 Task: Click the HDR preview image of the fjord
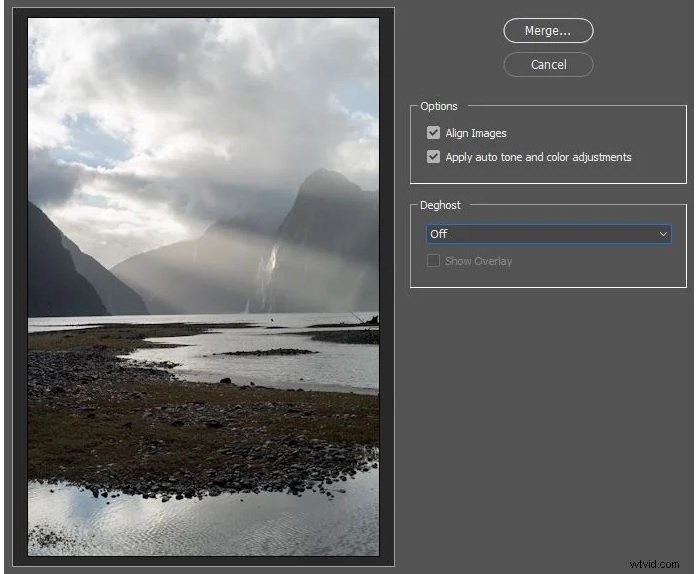[x=204, y=287]
